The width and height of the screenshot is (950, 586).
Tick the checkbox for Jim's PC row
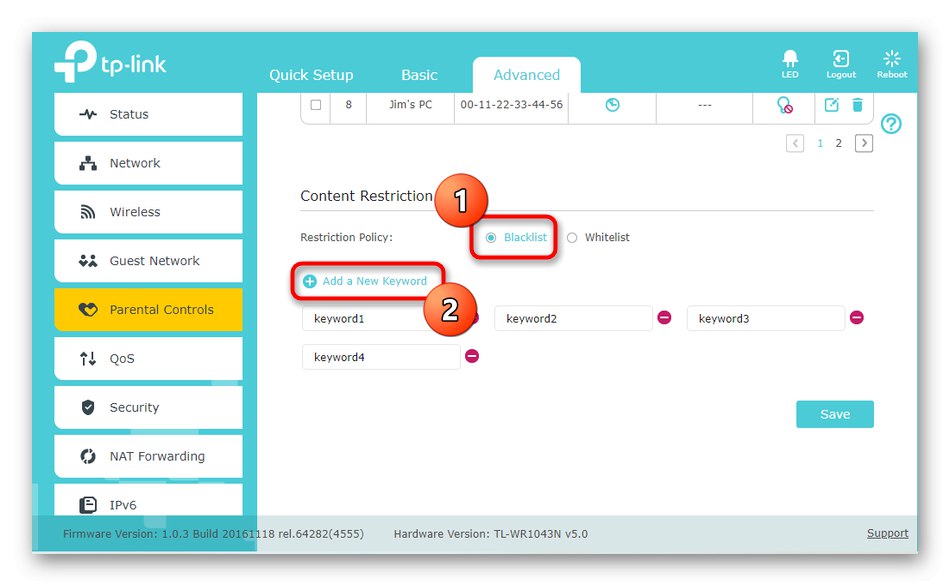[316, 105]
